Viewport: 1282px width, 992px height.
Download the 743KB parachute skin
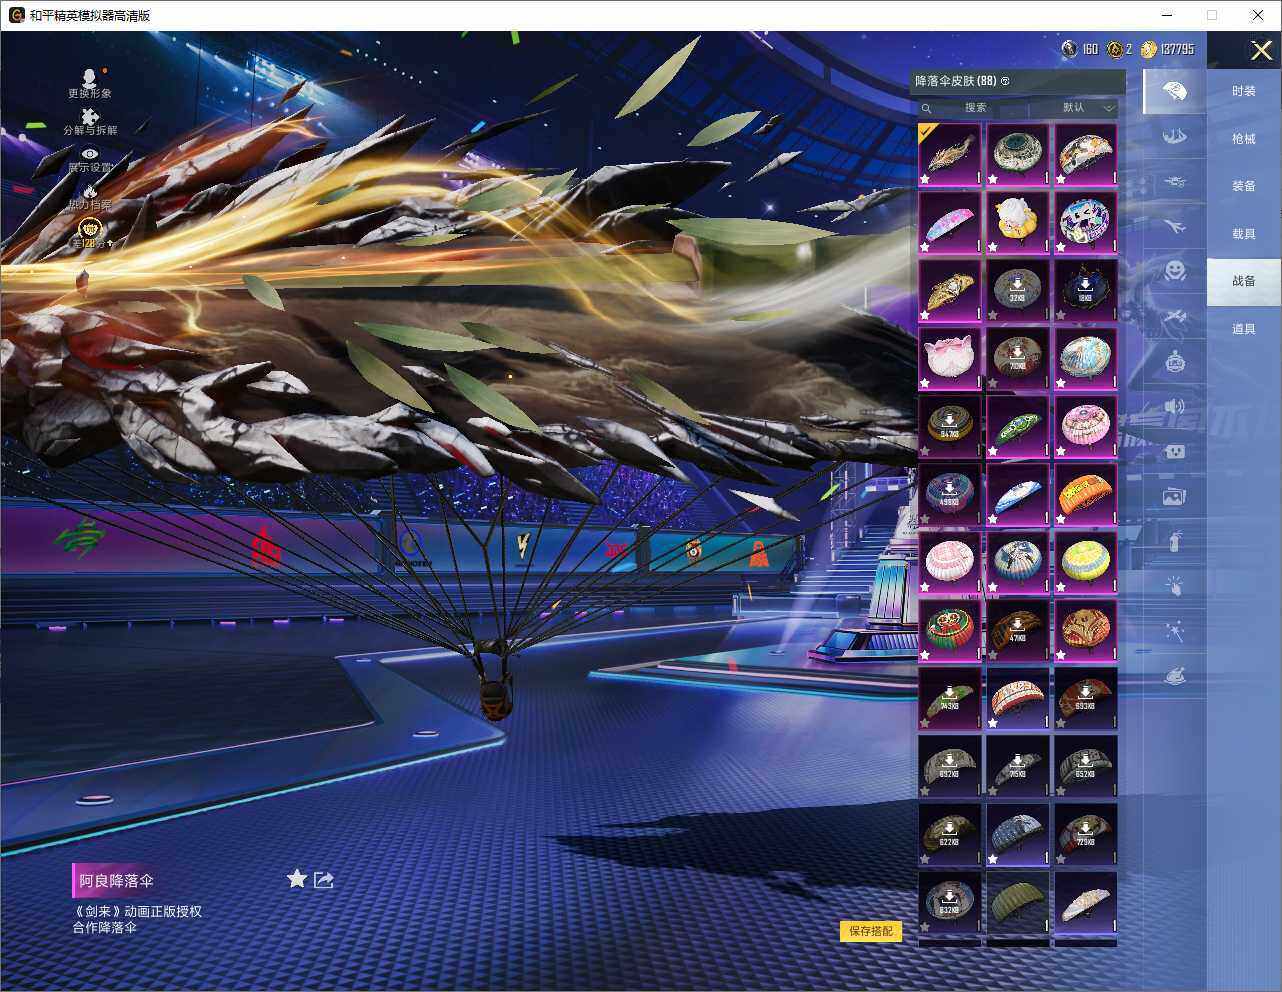[x=949, y=699]
